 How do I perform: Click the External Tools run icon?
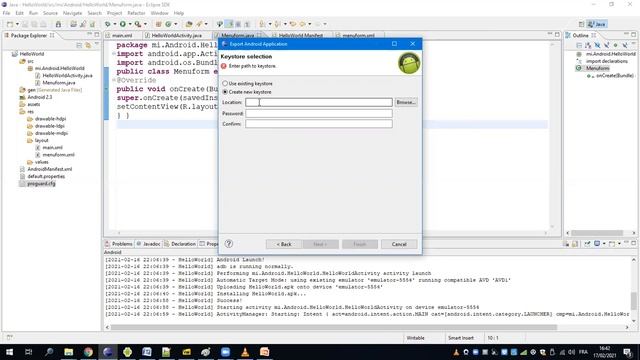click(x=138, y=24)
